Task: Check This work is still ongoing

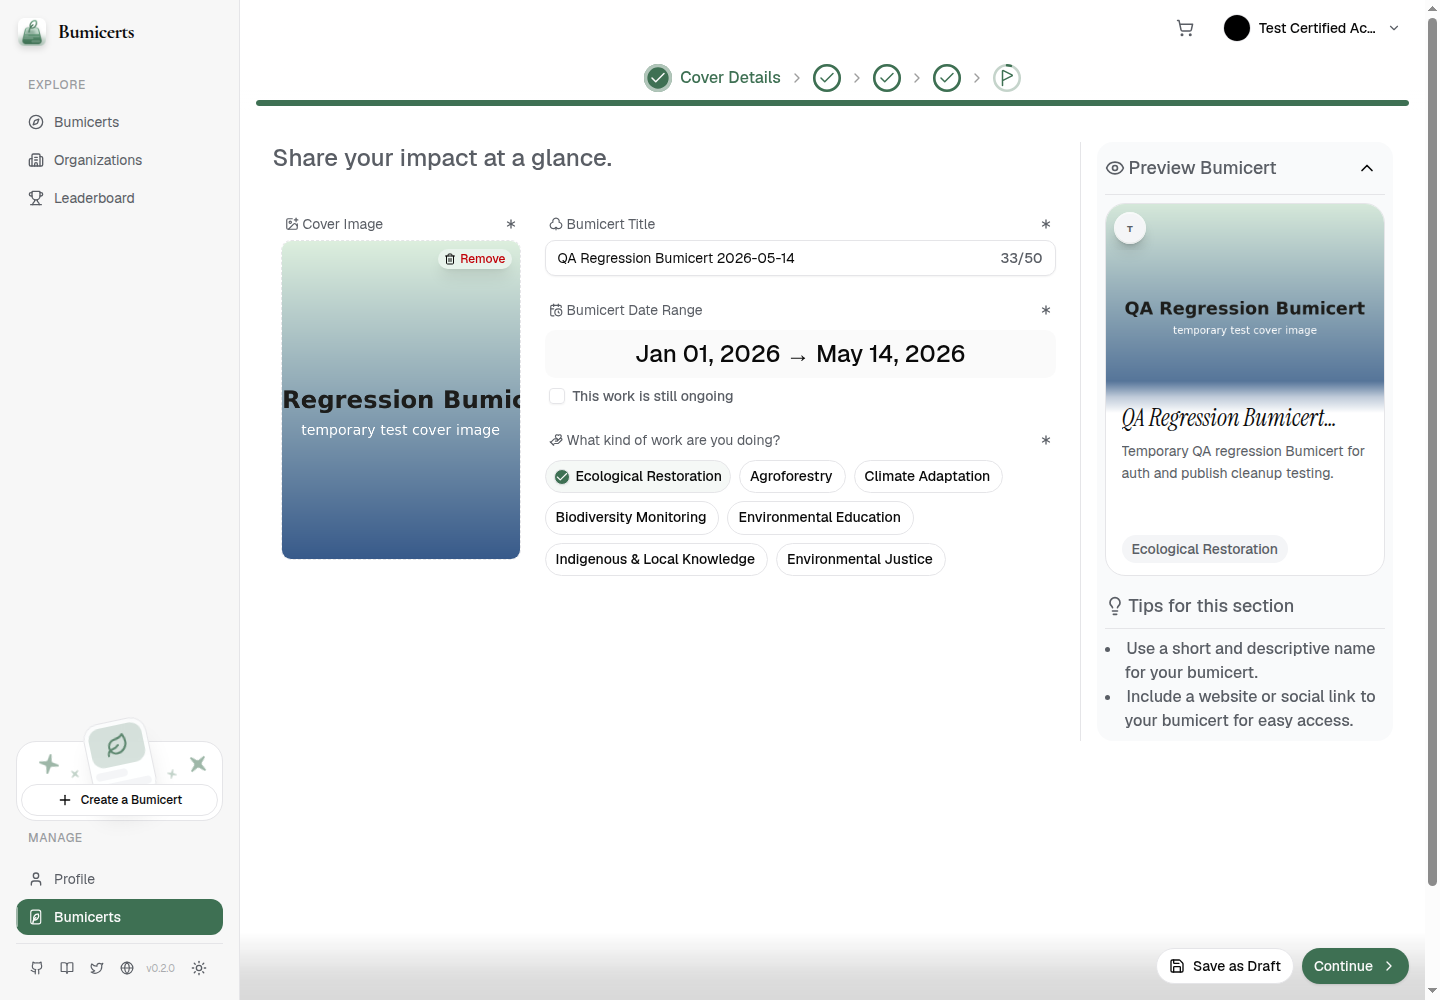Action: pos(557,396)
